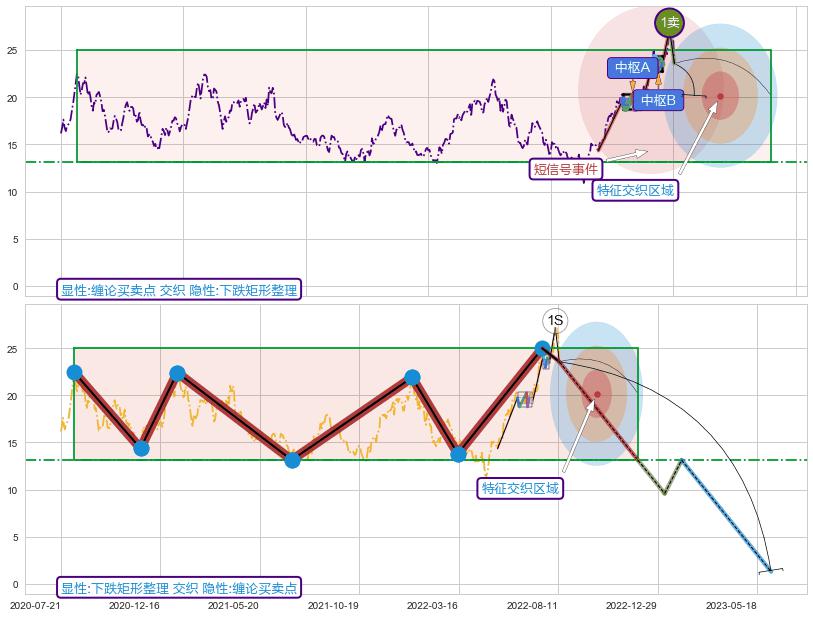813x617 pixels.
Task: Click red center dot in lower chart ellipses
Action: [597, 394]
